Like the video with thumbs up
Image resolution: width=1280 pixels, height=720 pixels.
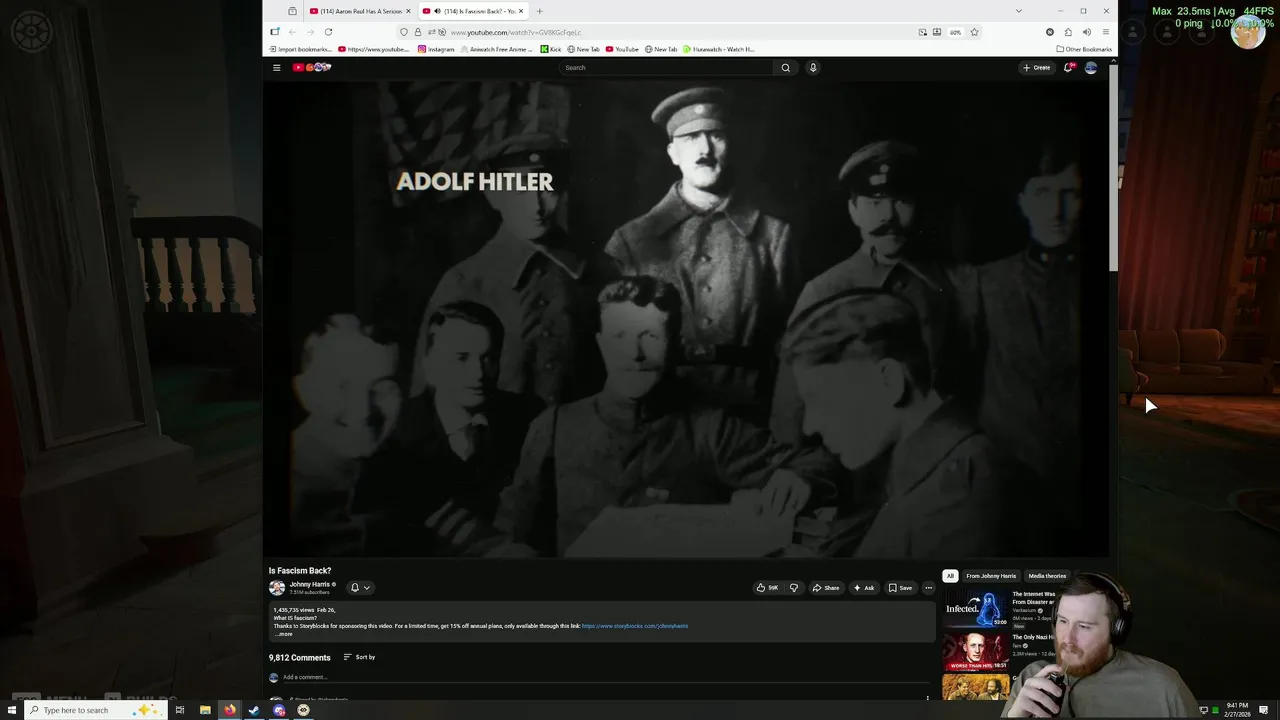point(767,588)
